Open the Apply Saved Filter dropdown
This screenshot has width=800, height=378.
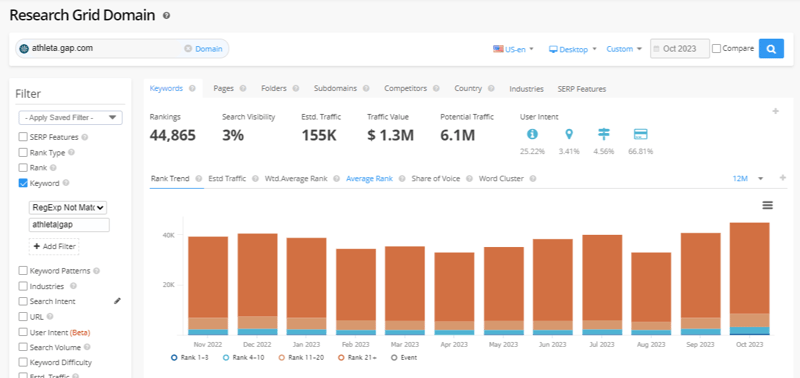pos(70,118)
